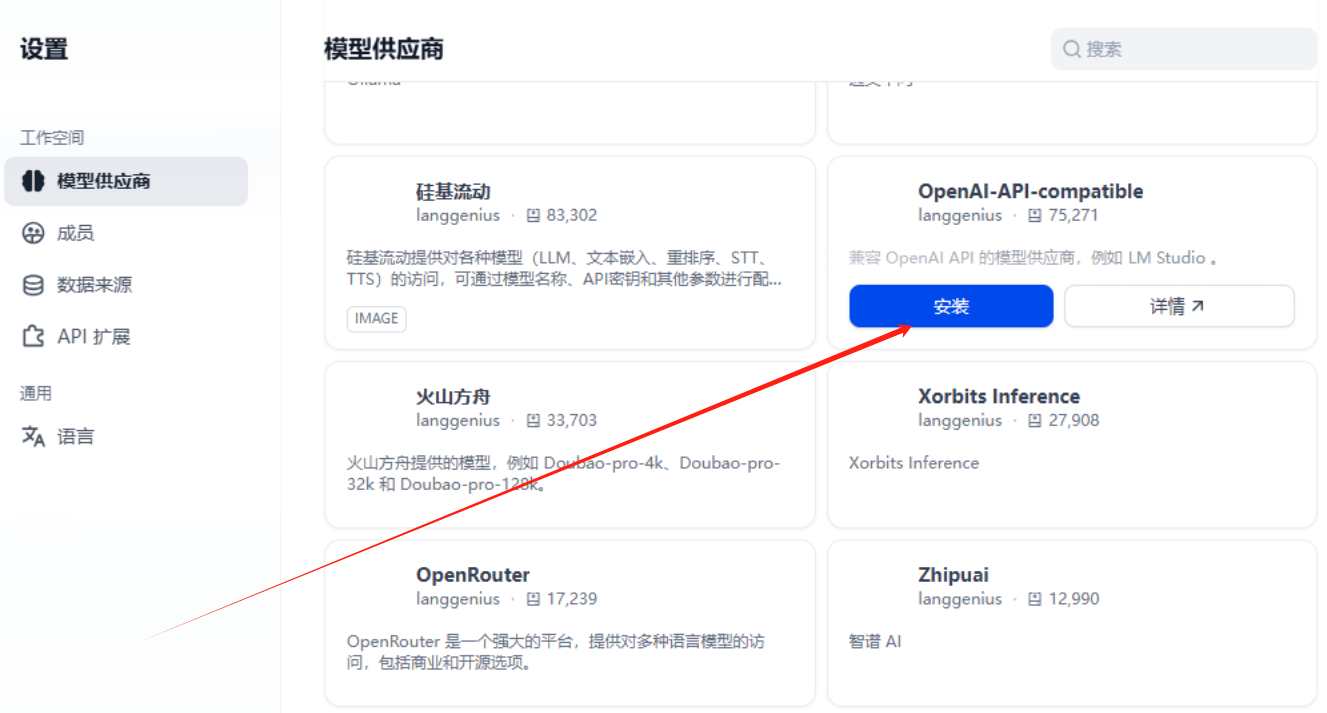
Task: Select the Zhipuai provider card
Action: [1072, 623]
